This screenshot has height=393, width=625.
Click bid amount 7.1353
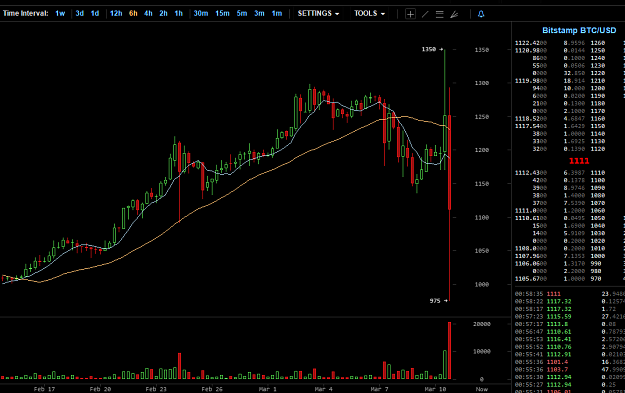point(574,256)
